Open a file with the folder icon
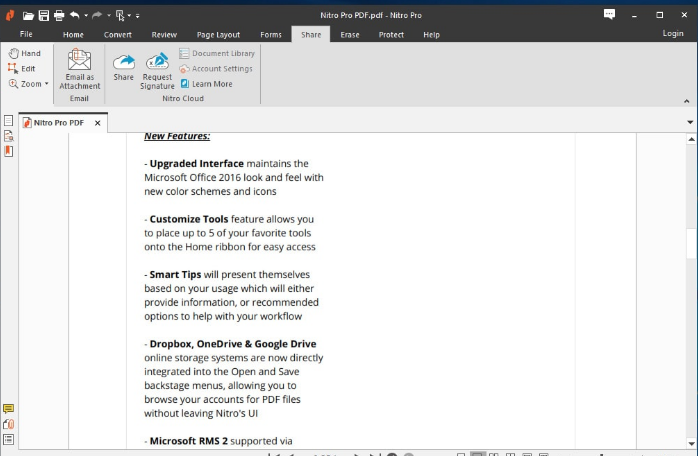The width and height of the screenshot is (698, 456). [x=28, y=16]
